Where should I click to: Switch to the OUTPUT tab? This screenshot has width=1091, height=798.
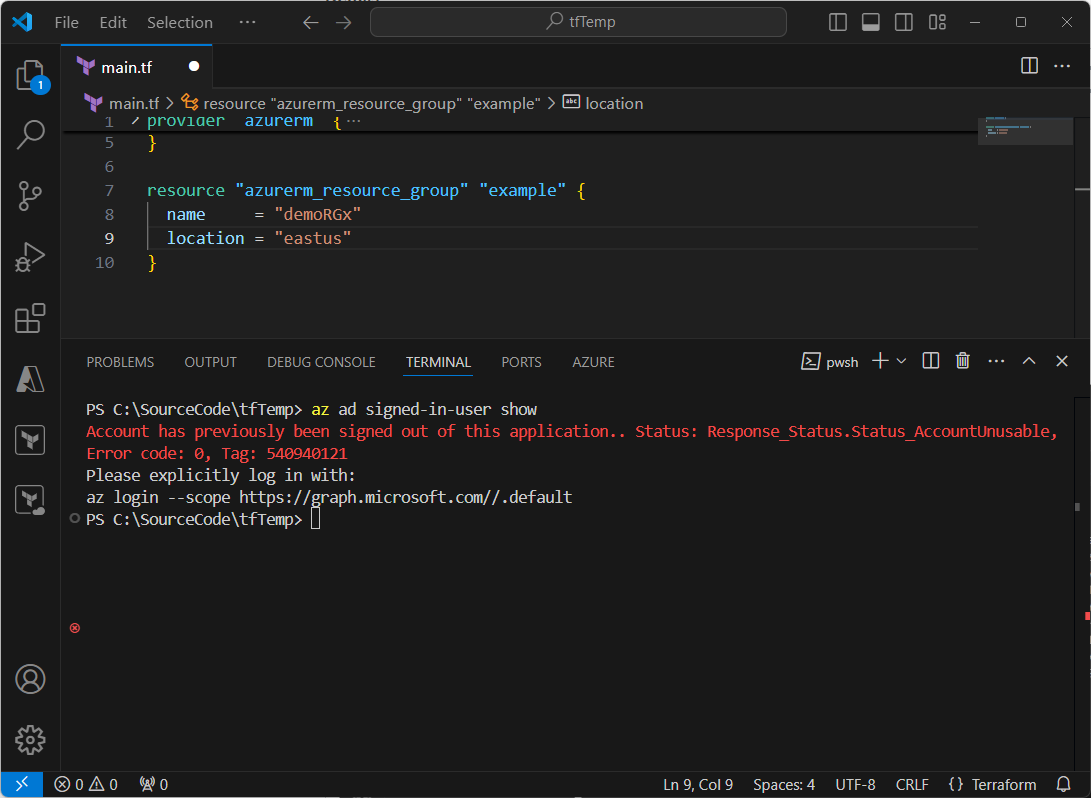[x=210, y=362]
